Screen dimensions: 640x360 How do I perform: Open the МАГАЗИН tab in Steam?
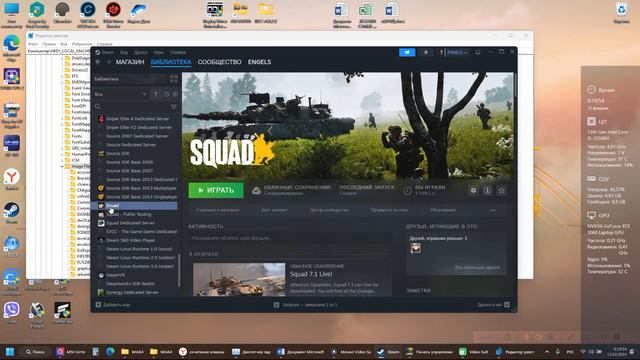pos(130,62)
